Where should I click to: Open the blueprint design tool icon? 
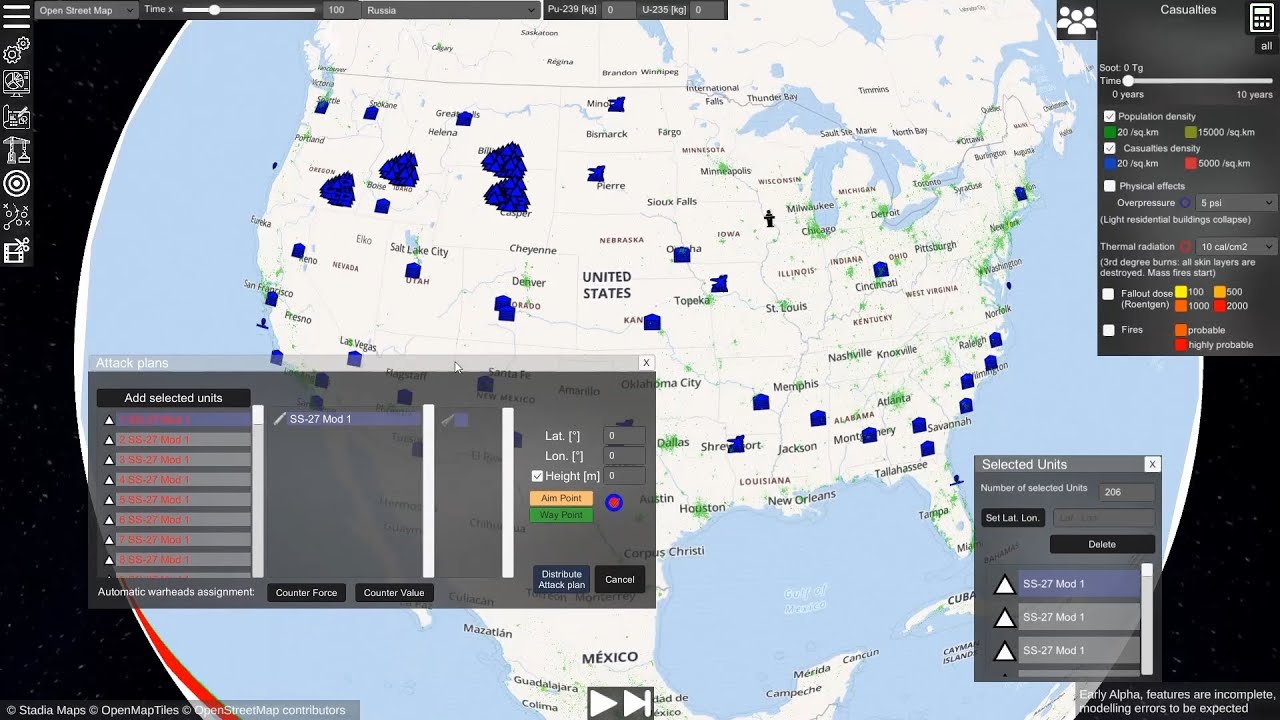(17, 117)
